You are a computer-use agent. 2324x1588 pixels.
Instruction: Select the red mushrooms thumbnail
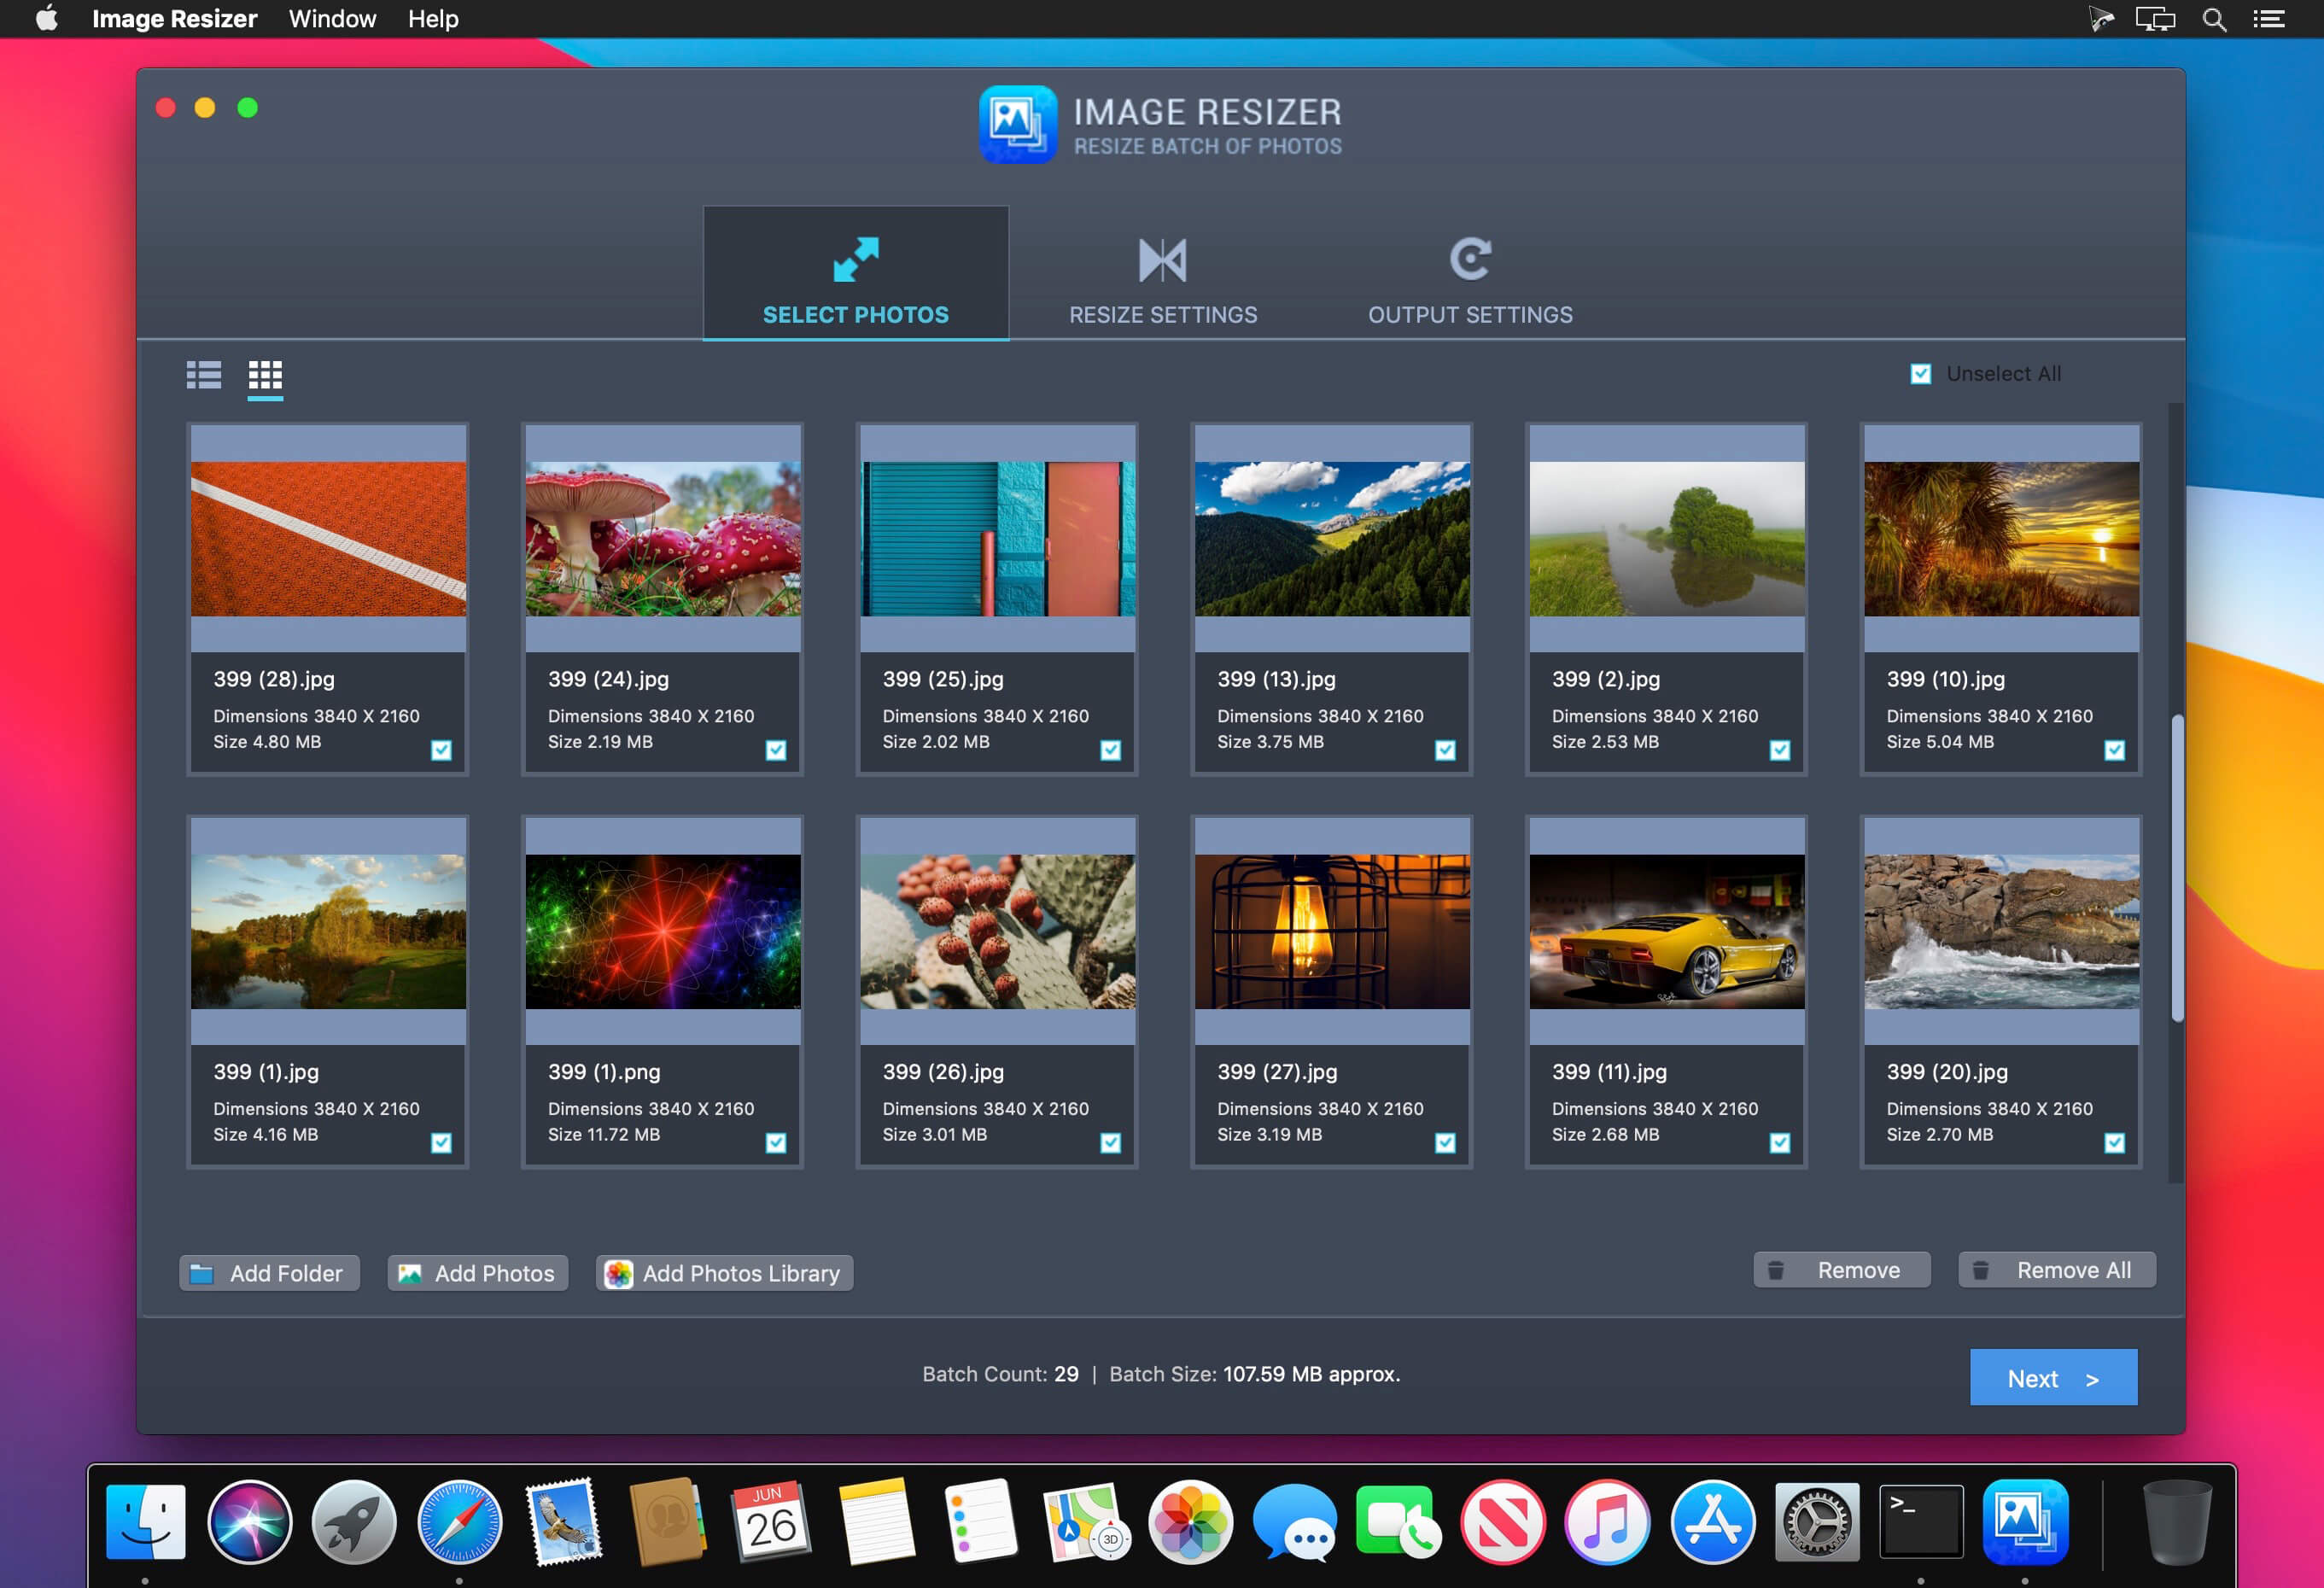(663, 539)
